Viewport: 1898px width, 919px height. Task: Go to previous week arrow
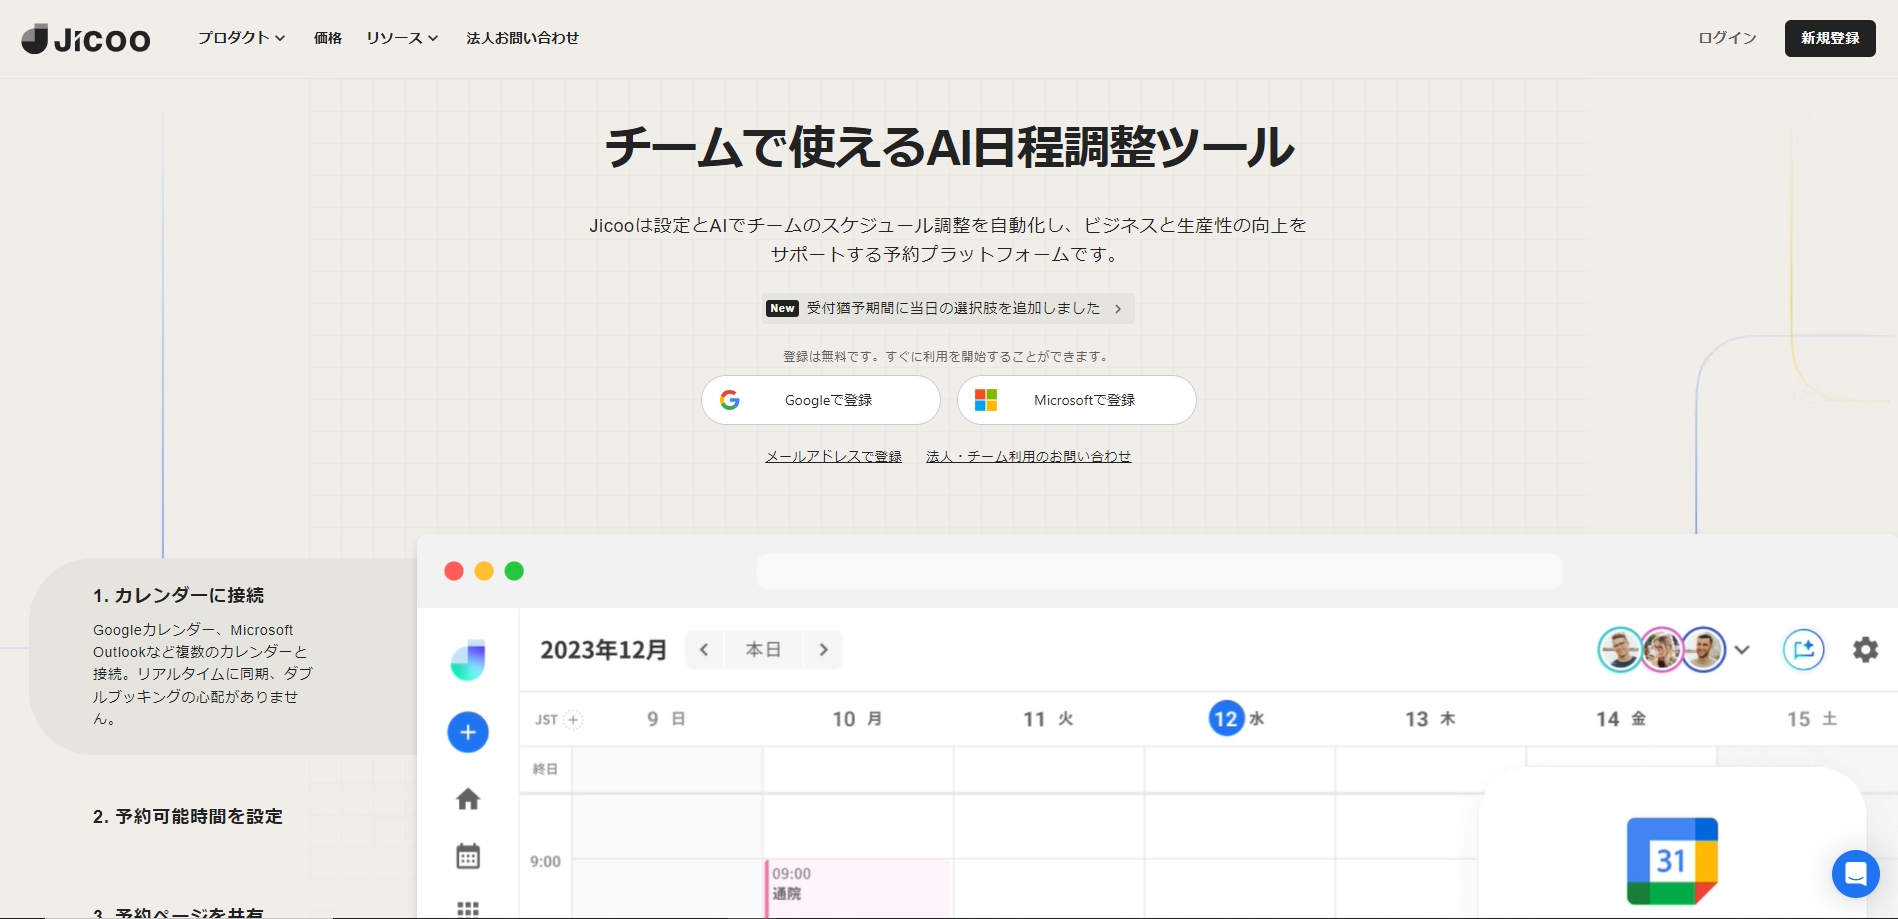[x=704, y=650]
